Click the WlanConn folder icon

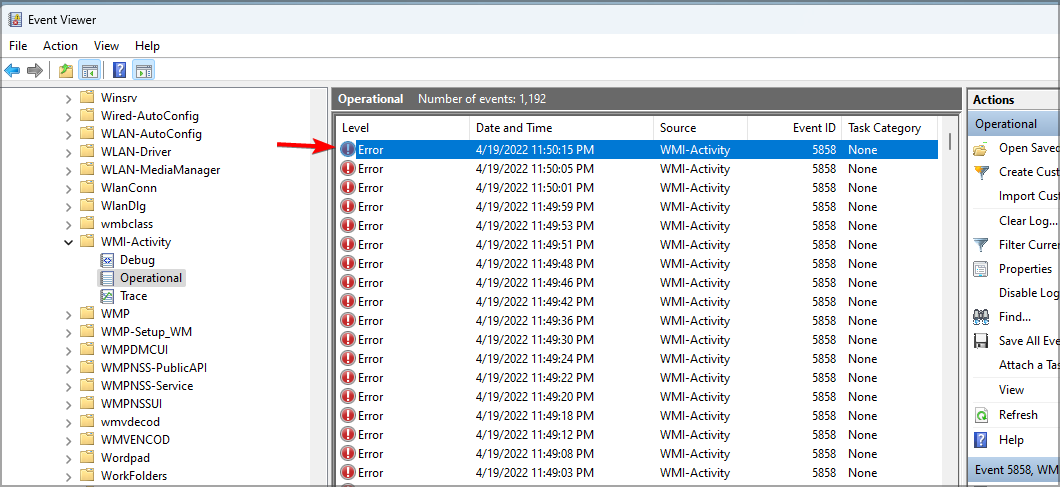tap(87, 187)
